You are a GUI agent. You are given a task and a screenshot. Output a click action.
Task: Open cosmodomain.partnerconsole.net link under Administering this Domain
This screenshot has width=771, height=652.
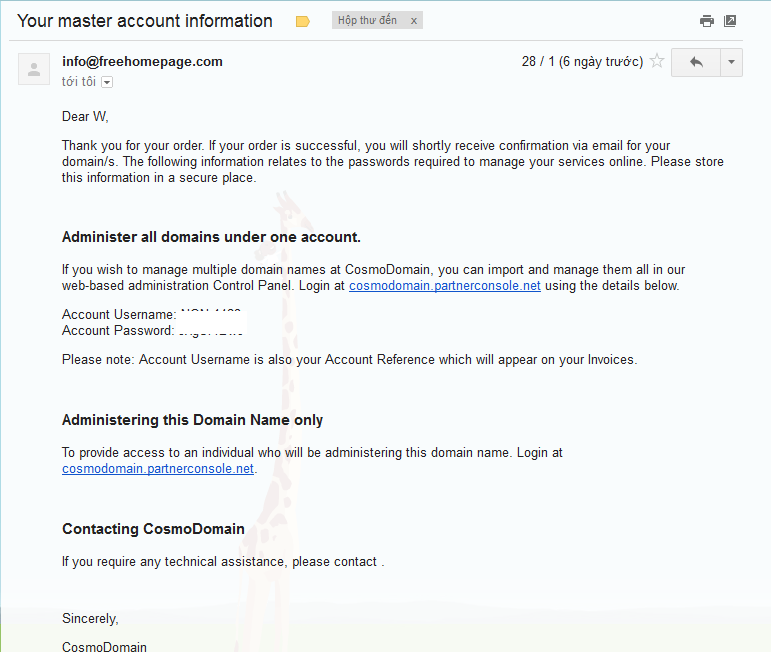pos(158,469)
